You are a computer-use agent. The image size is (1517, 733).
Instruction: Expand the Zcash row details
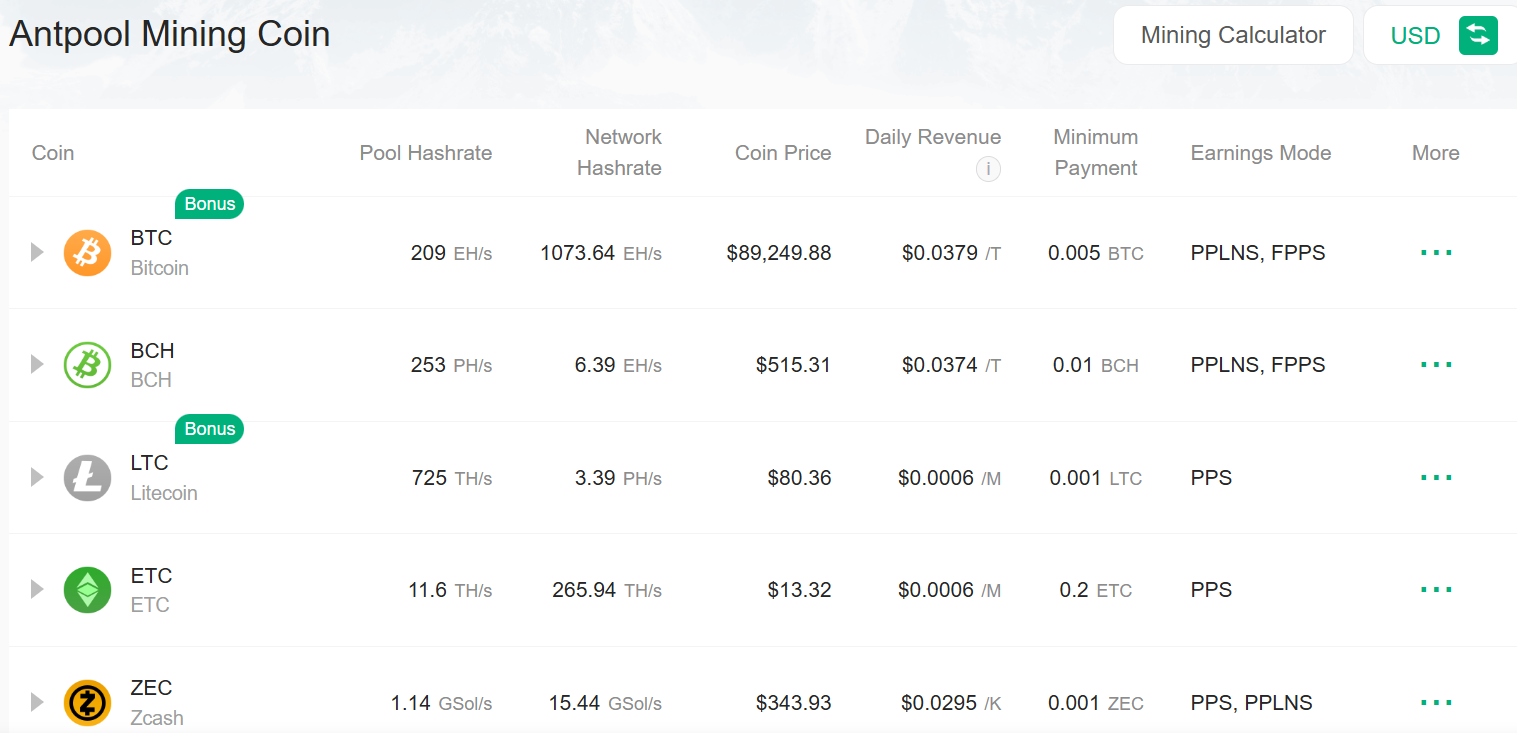point(37,702)
